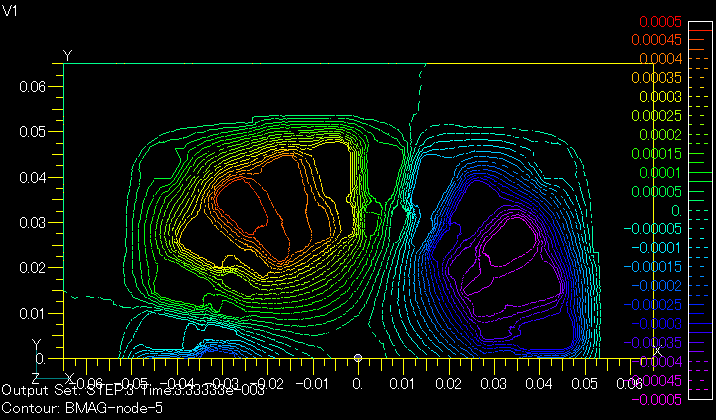Pick the blue -0.0002 legend value

[x=660, y=287]
